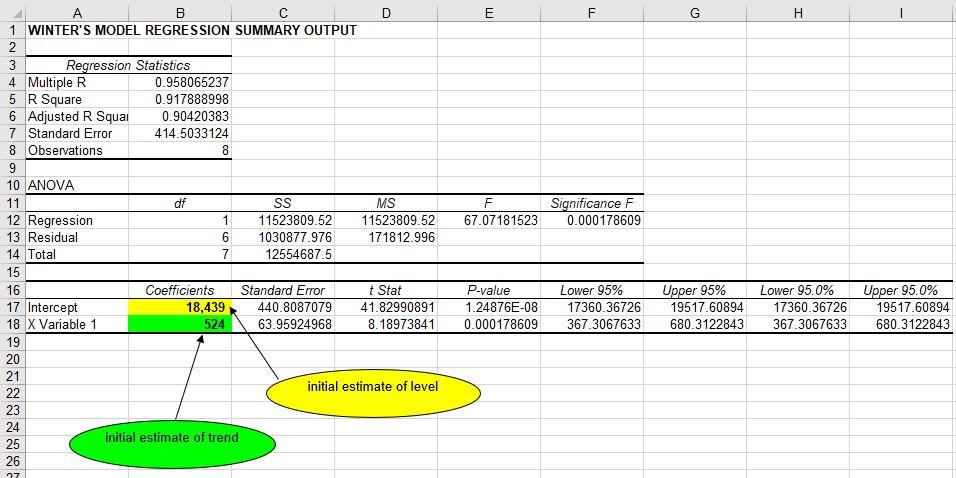The height and width of the screenshot is (478, 956).
Task: Click the Intercept standard error 440.8087079
Action: (x=283, y=307)
